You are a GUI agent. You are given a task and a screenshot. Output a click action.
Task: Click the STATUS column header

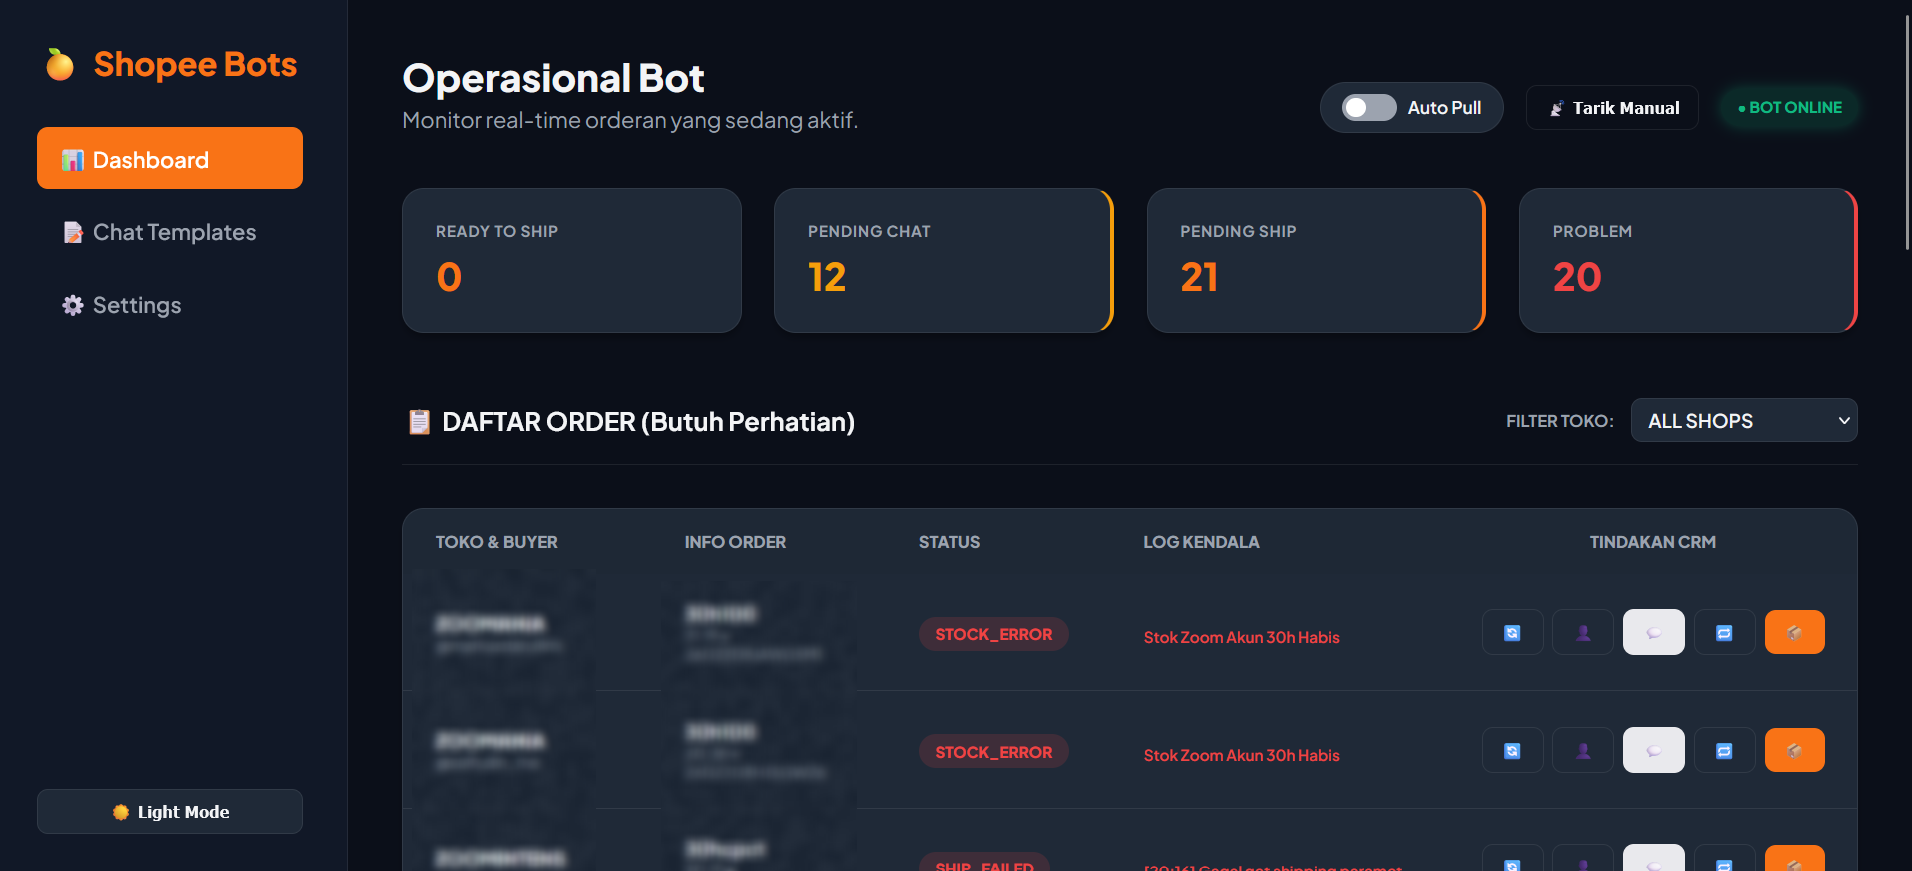click(949, 542)
